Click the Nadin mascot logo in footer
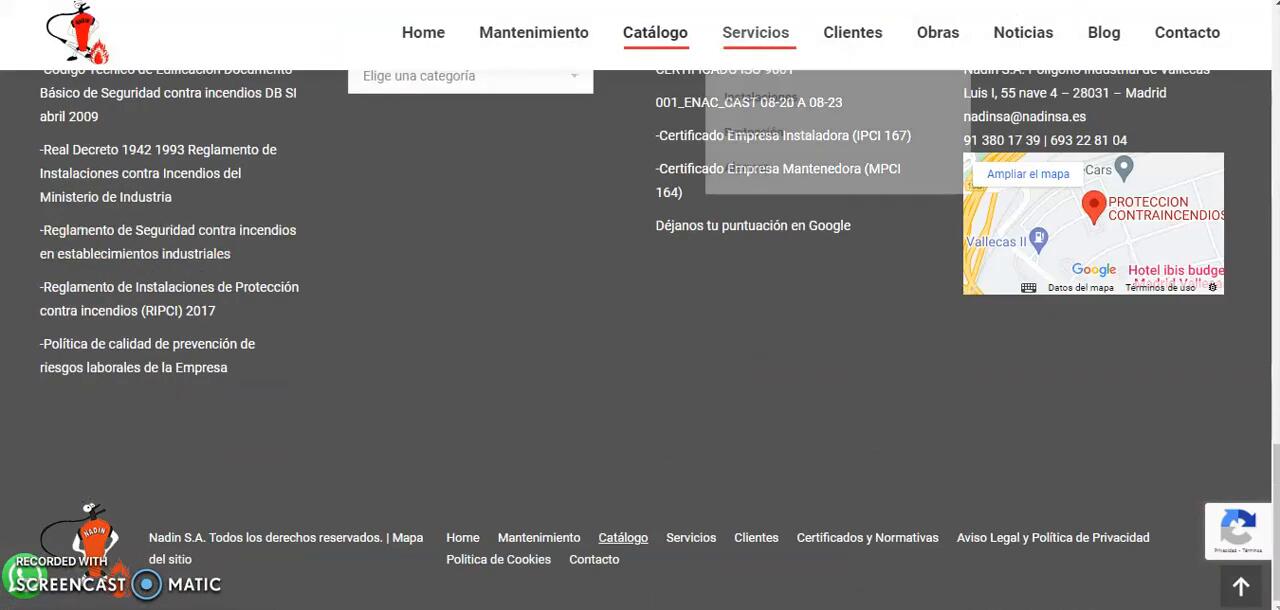Viewport: 1280px width, 610px height. pos(92,530)
